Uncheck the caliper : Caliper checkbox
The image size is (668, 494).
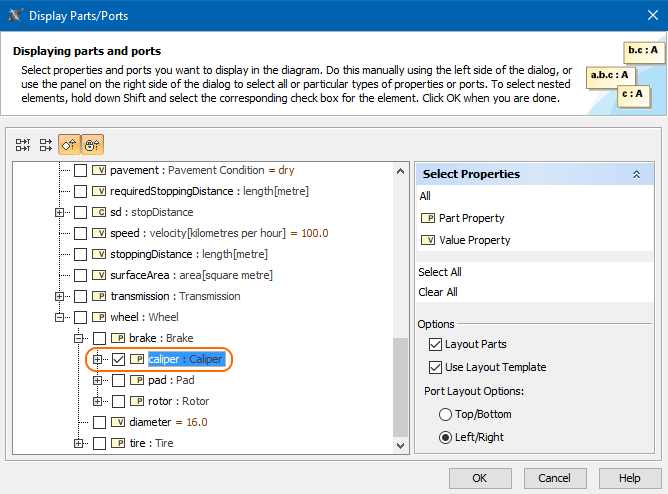click(118, 359)
